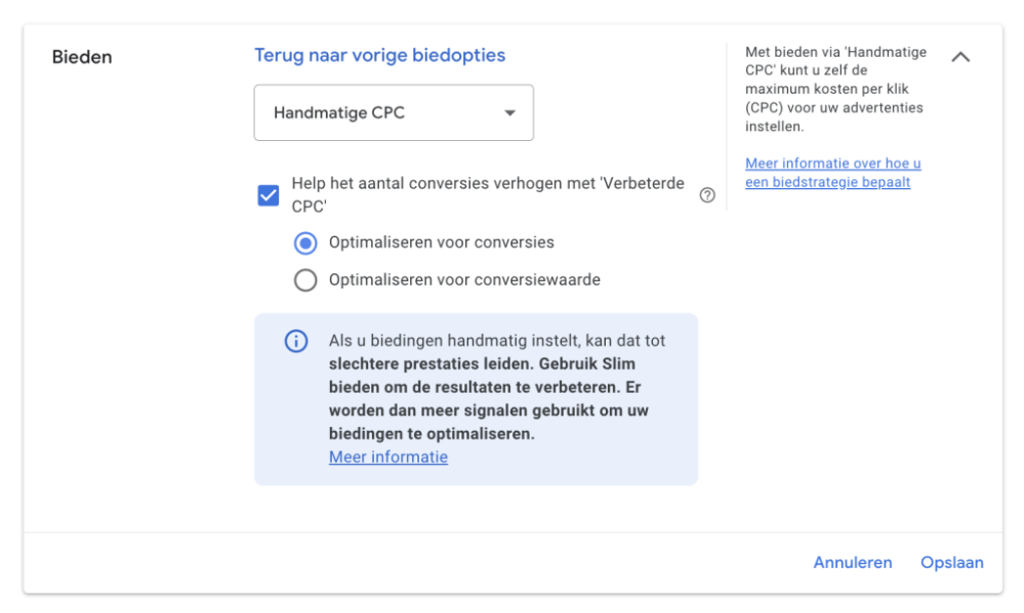Click Opslaan to save bidding
Screen dimensions: 1024x613
tap(951, 562)
